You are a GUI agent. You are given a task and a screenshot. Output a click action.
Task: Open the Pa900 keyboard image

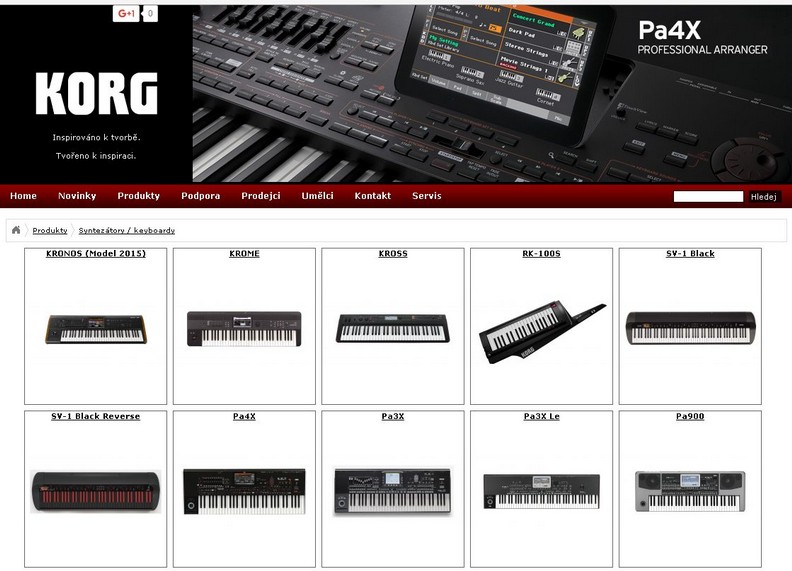tap(690, 491)
